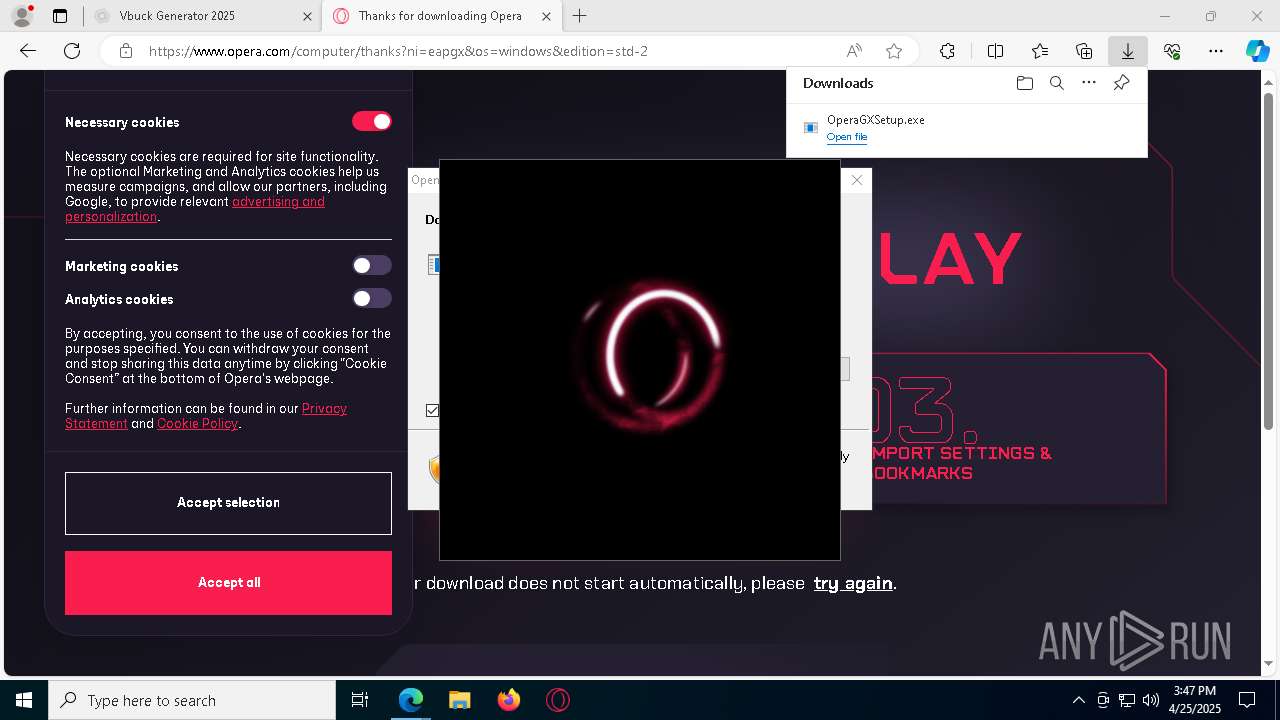View site information lock icon
The image size is (1280, 720).
point(126,51)
